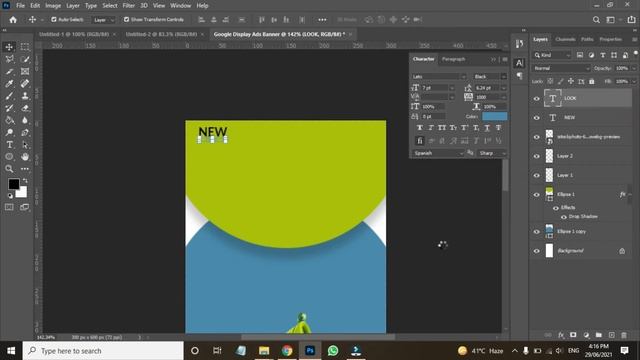The height and width of the screenshot is (360, 640).
Task: Toggle Show Transform Controls checkbox
Action: coord(127,20)
